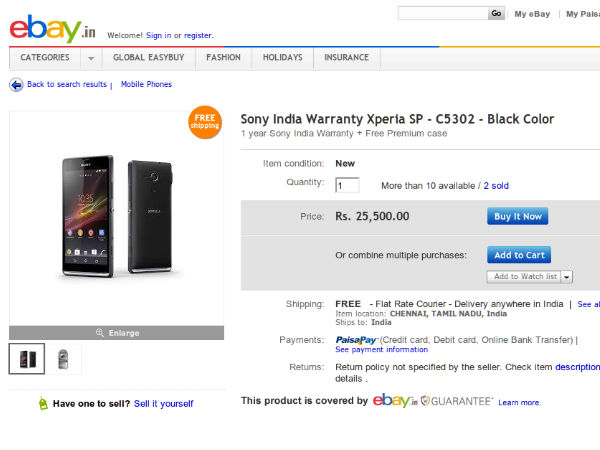
Task: Expand the Categories dropdown arrow
Action: pyautogui.click(x=91, y=58)
